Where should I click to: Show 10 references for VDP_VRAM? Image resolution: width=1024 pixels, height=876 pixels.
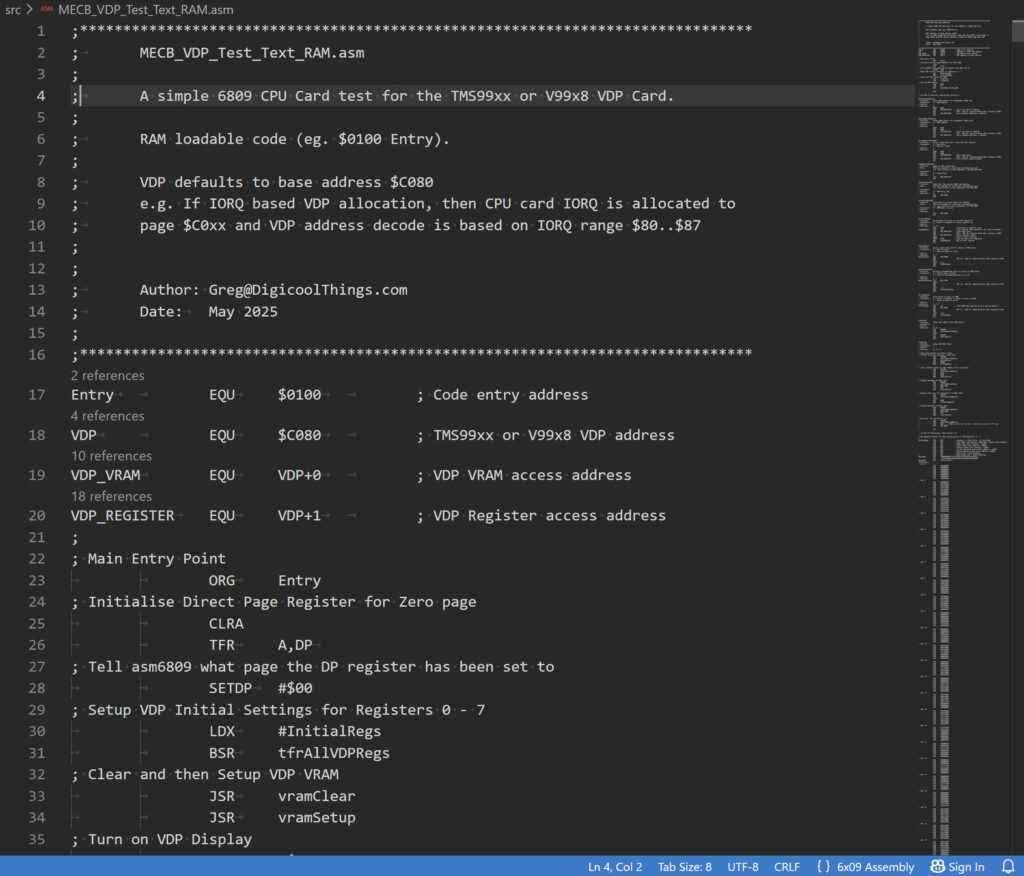point(111,456)
